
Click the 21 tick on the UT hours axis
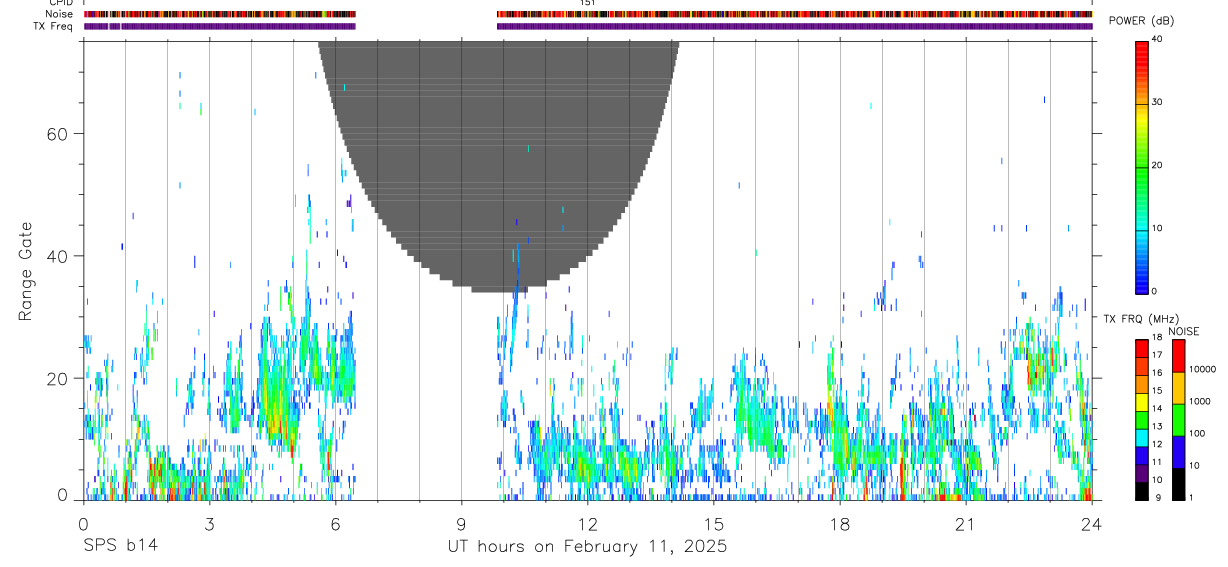tap(965, 523)
